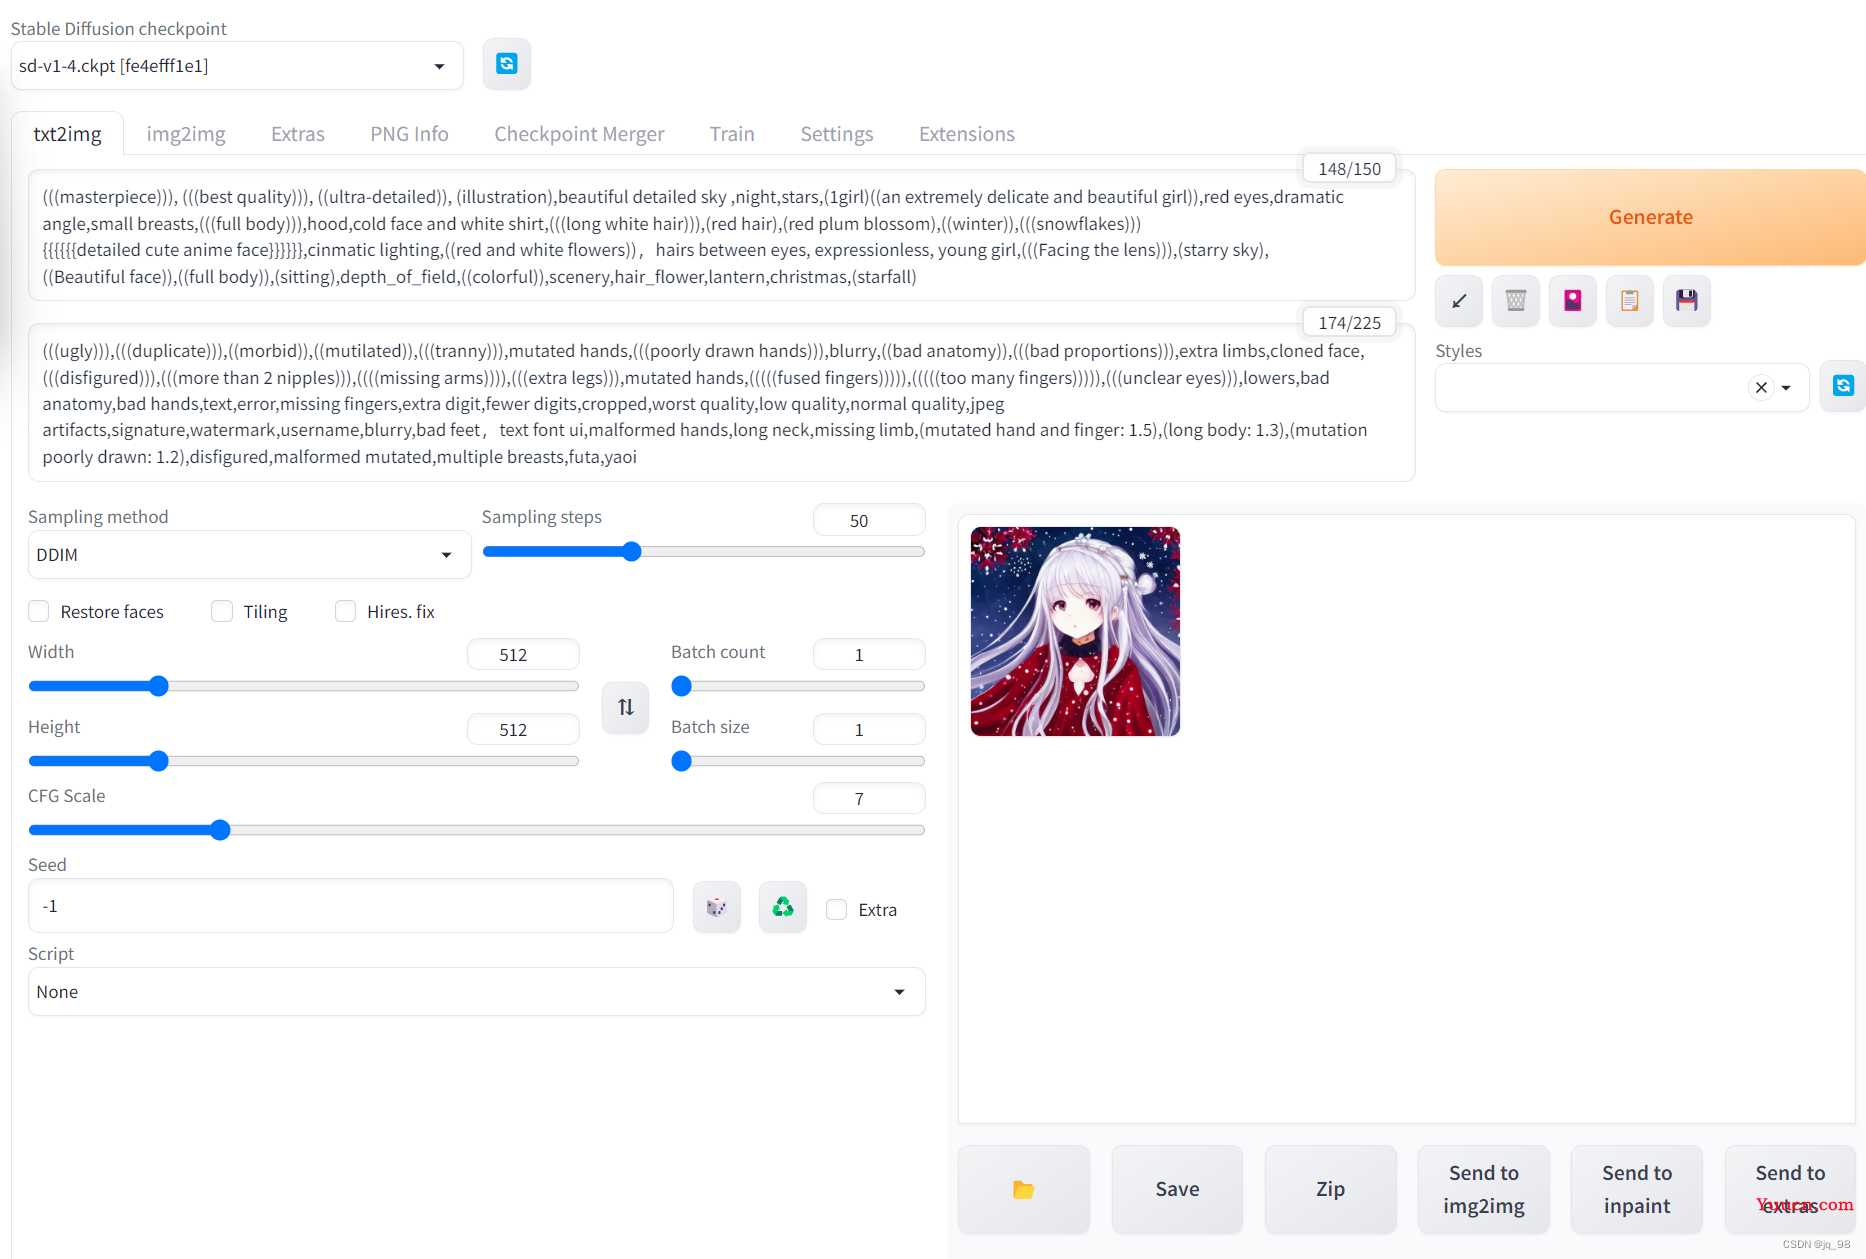This screenshot has height=1259, width=1866.
Task: Click the CFG Scale number field
Action: [x=869, y=798]
